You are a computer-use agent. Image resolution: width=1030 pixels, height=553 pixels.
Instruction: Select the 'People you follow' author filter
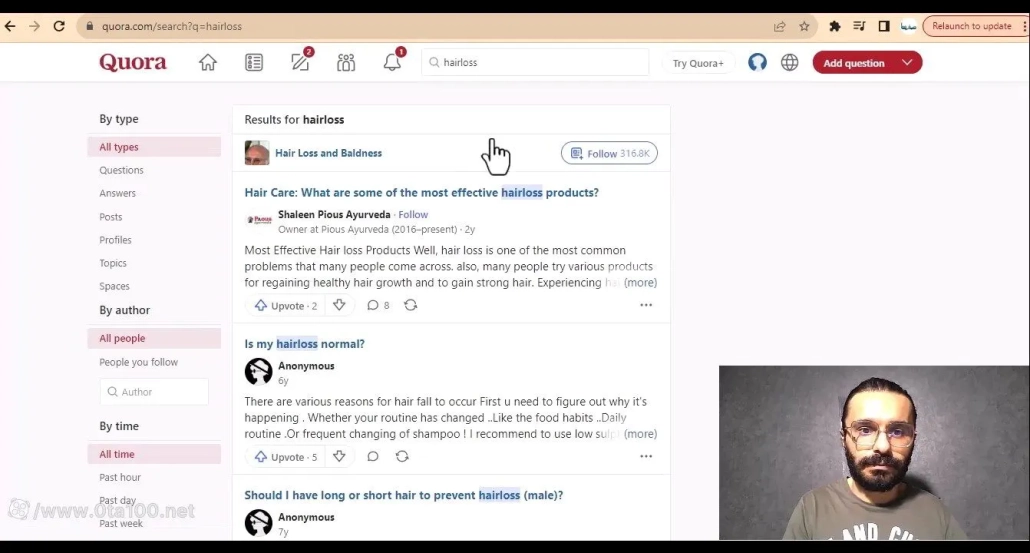pyautogui.click(x=138, y=362)
